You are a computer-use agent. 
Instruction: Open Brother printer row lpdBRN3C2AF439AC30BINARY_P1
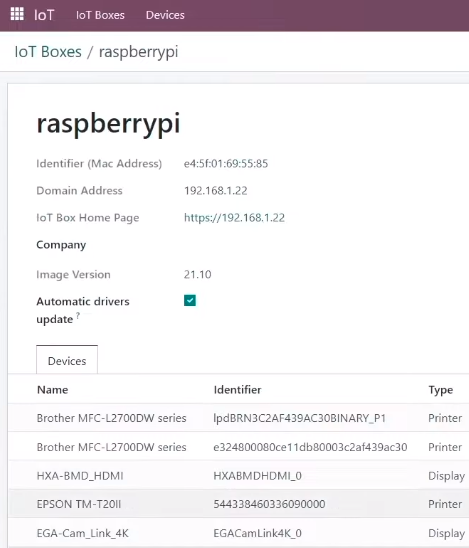(239, 418)
